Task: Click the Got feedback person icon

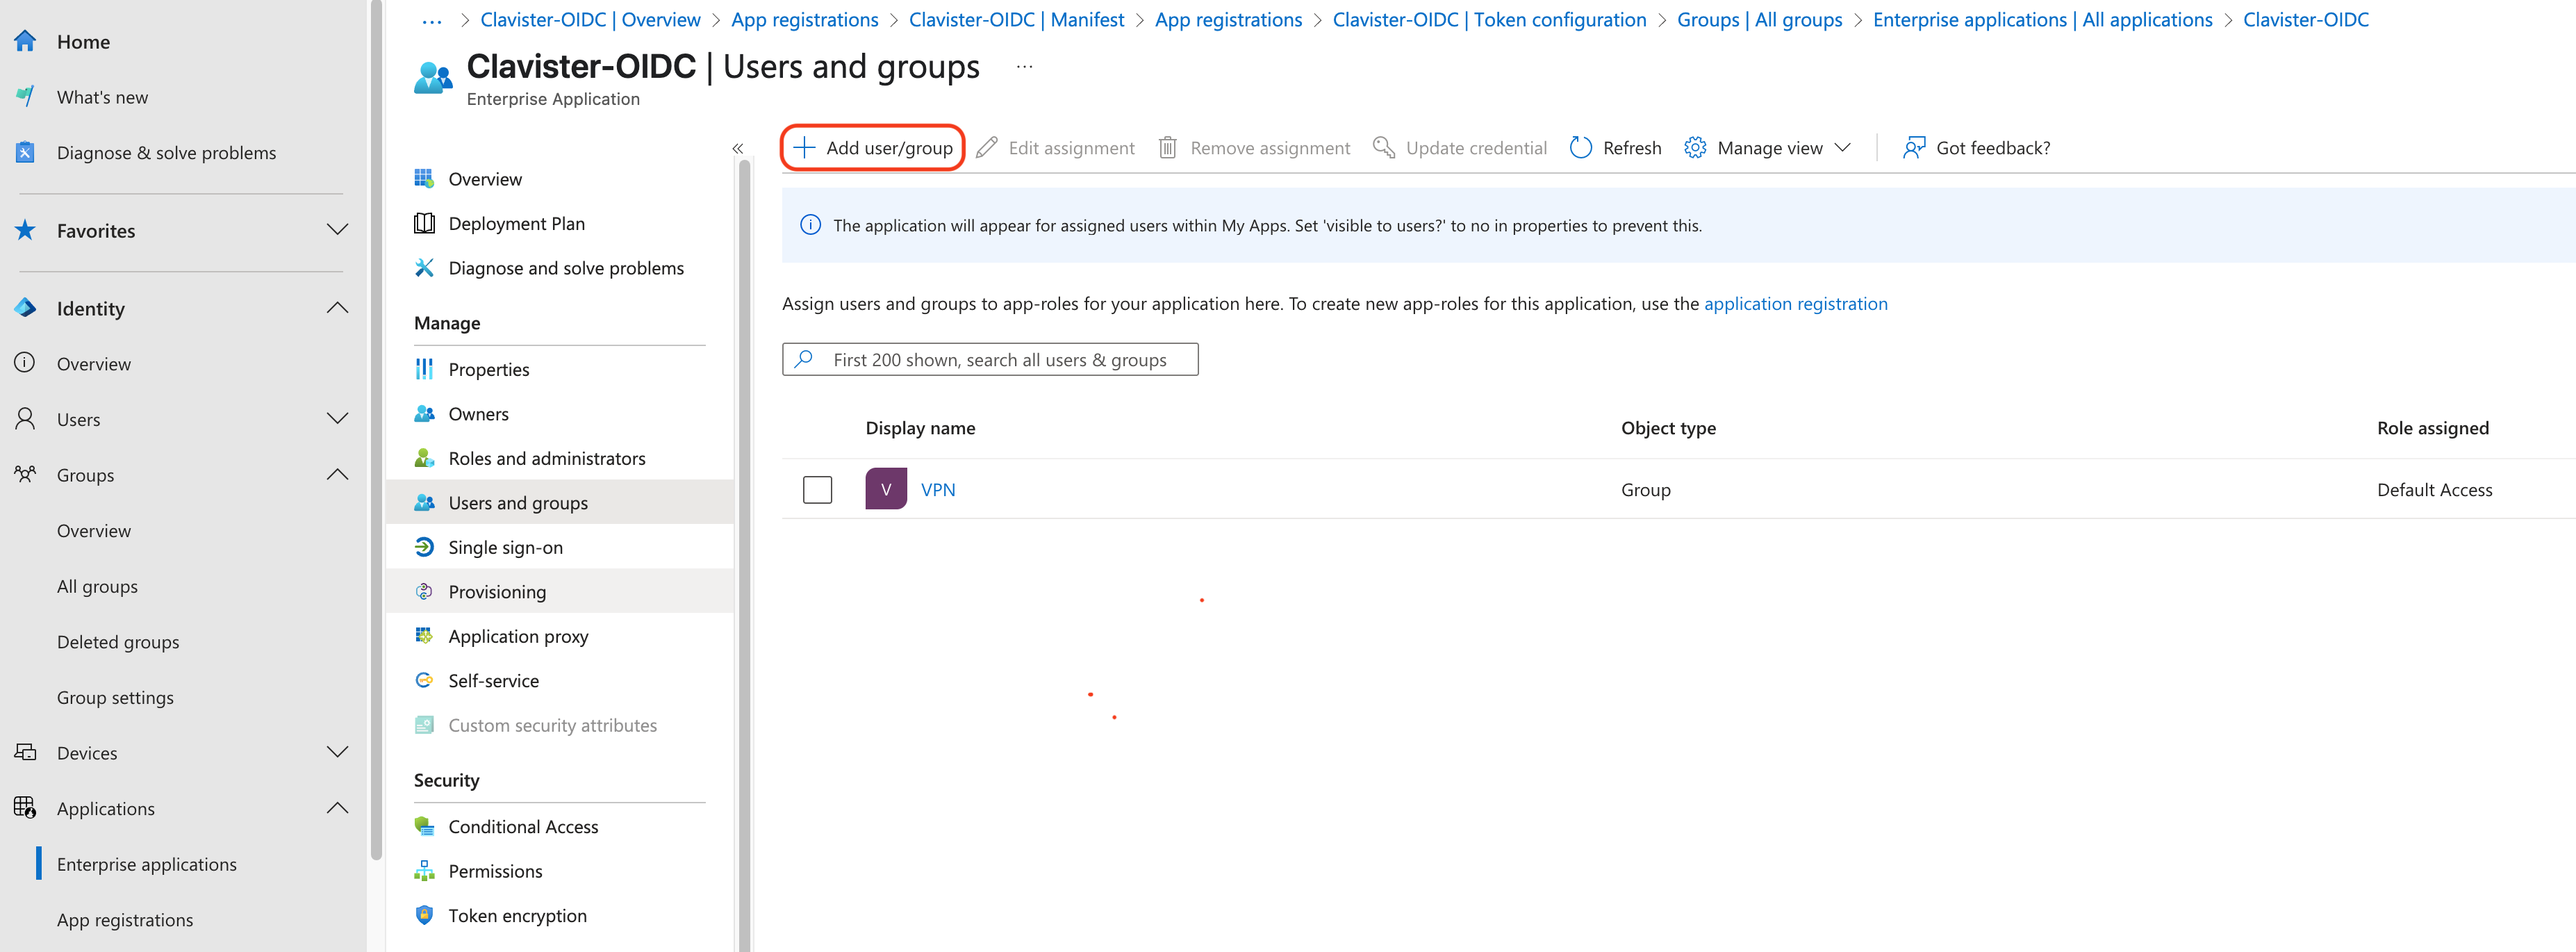Action: click(1913, 148)
